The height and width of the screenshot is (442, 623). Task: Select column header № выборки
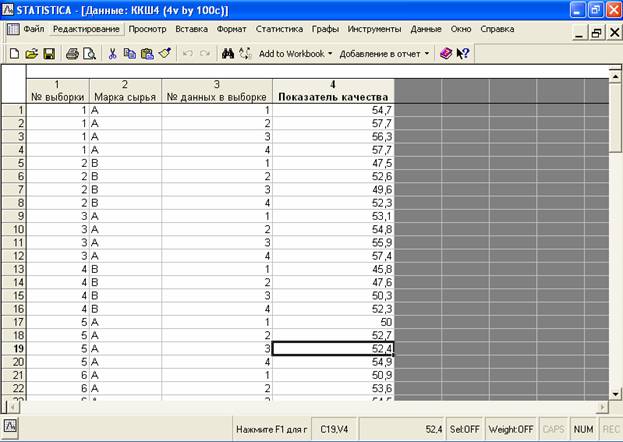58,91
